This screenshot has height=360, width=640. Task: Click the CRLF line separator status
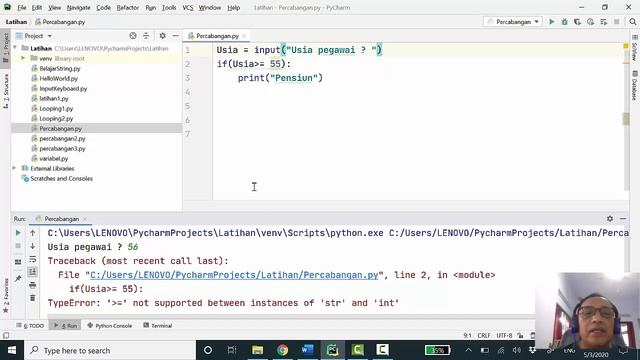click(x=484, y=336)
